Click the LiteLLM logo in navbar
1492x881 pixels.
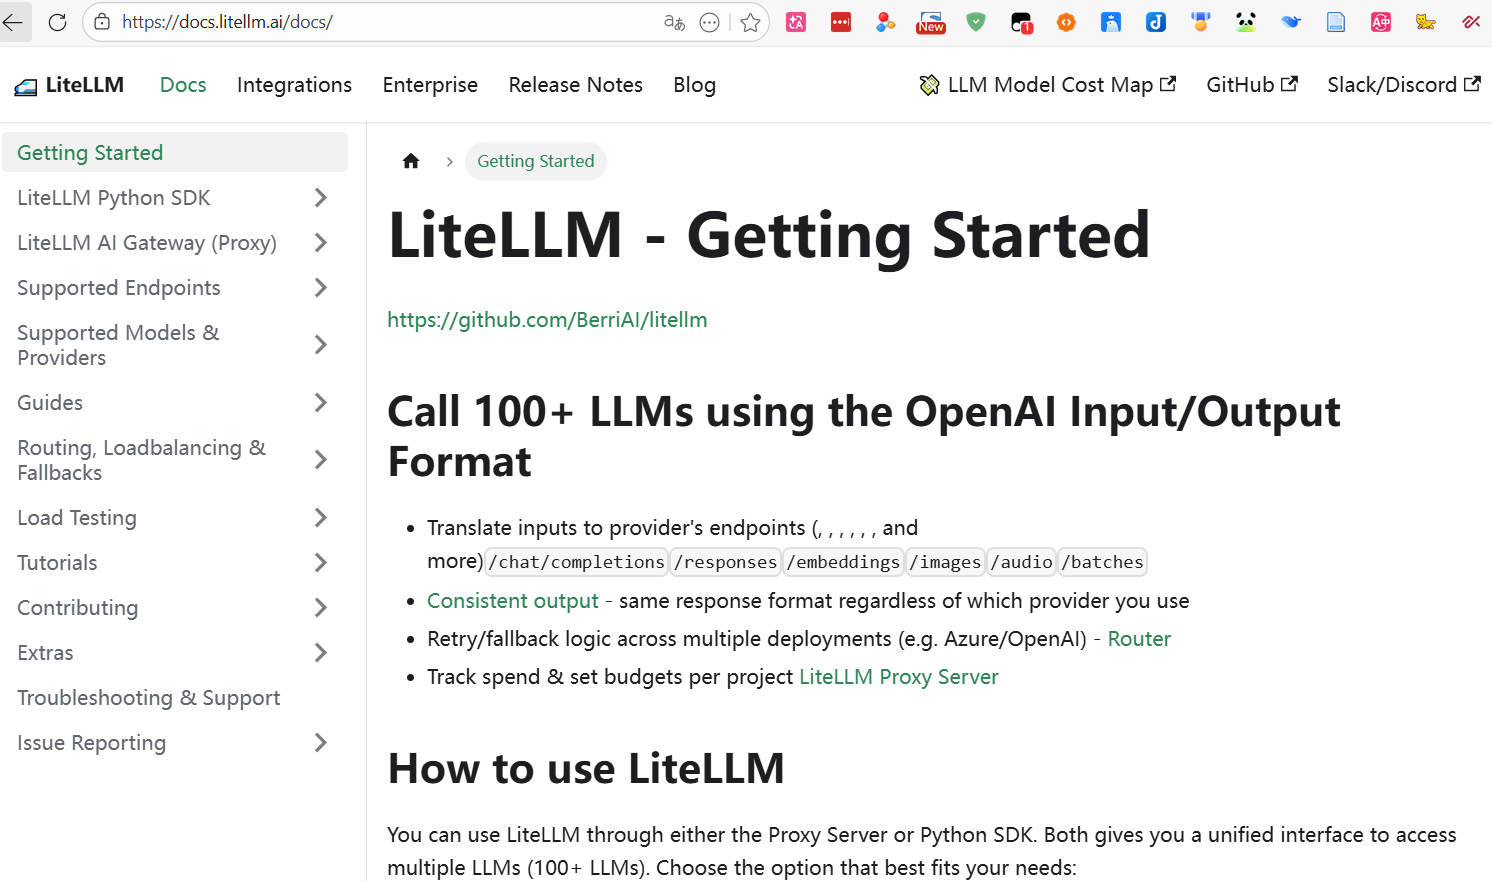(x=69, y=86)
